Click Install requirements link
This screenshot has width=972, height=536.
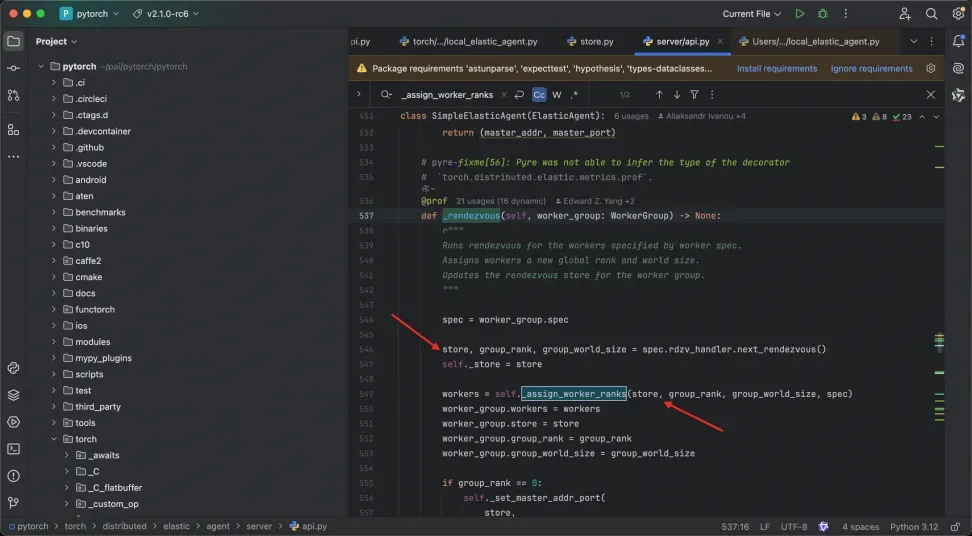point(777,69)
